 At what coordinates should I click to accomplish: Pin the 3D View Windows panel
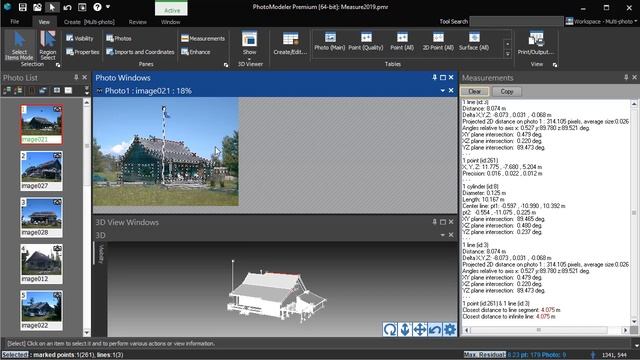pyautogui.click(x=434, y=222)
